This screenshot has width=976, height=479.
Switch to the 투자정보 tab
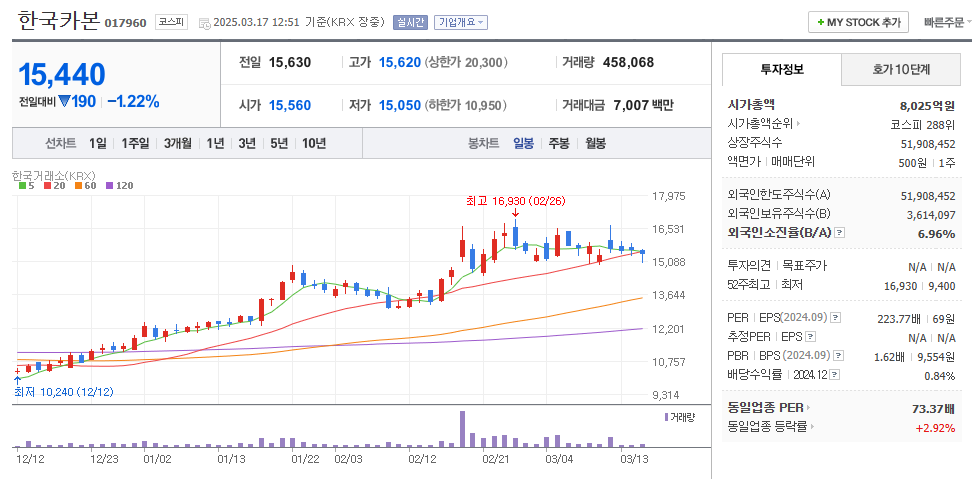click(x=782, y=69)
